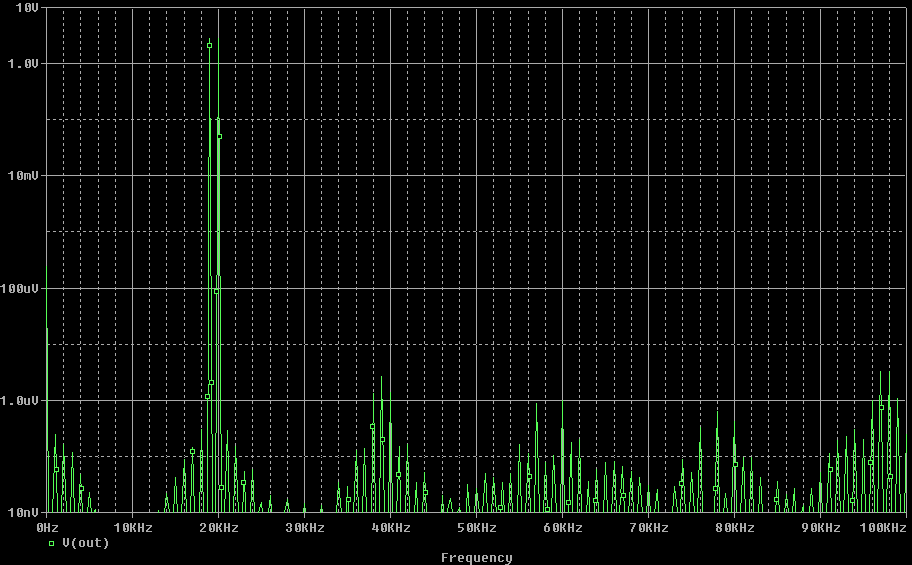Viewport: 912px width, 565px height.
Task: Select the 100KHz x-axis tick label
Action: (x=883, y=527)
